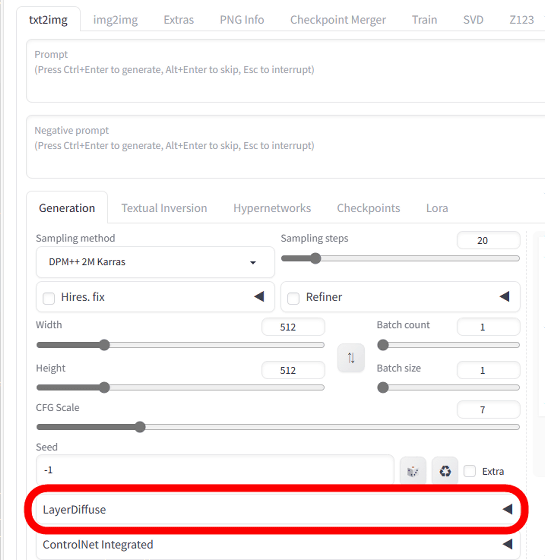Select the Hypernetworks sub-tab
Screen dimensions: 545x560
272,208
